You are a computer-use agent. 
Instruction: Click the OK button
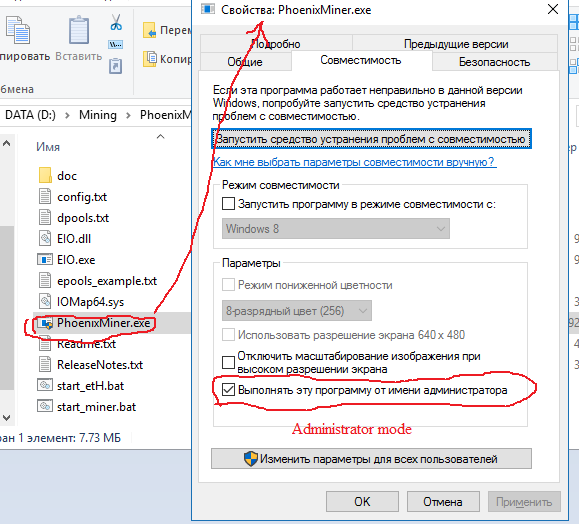[x=362, y=501]
